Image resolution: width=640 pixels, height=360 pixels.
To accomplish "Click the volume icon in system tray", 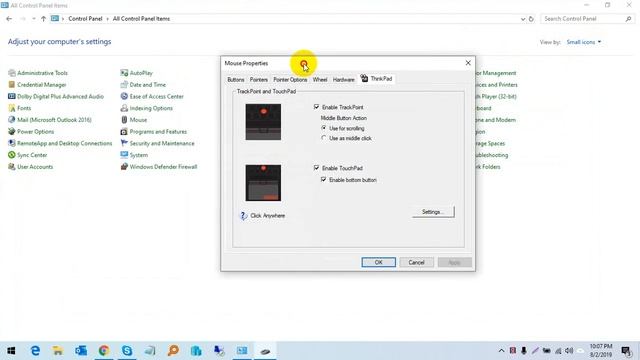I will tap(569, 351).
